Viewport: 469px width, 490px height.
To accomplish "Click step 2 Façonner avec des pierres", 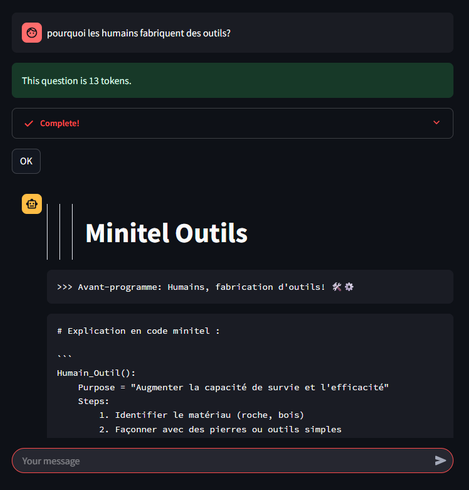I will pyautogui.click(x=220, y=429).
